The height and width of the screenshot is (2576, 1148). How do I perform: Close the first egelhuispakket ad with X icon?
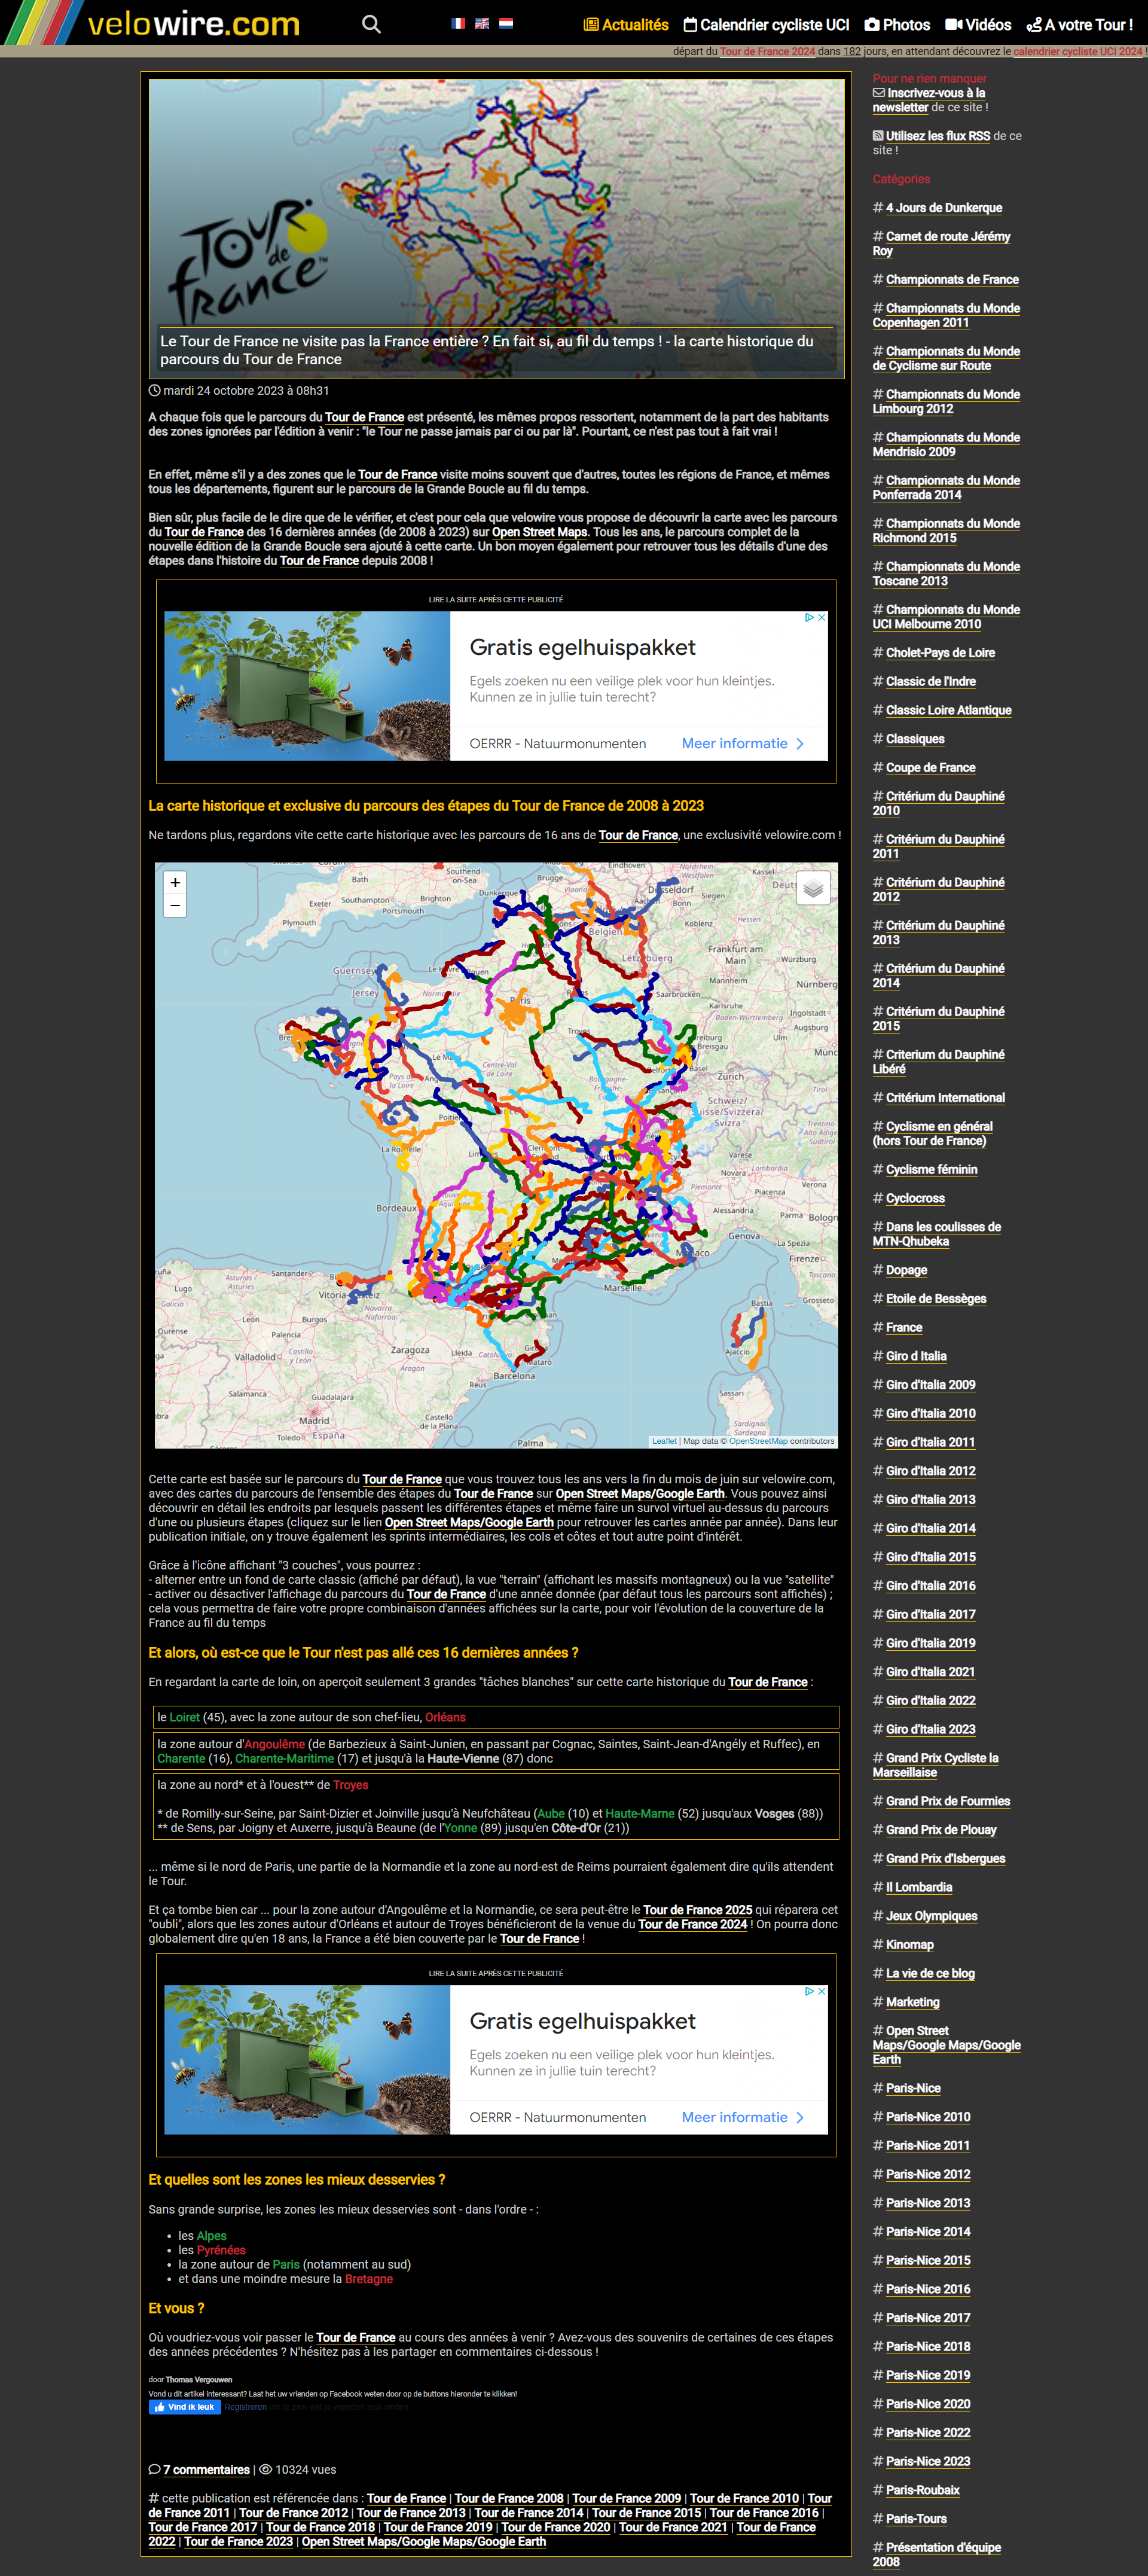(x=822, y=617)
